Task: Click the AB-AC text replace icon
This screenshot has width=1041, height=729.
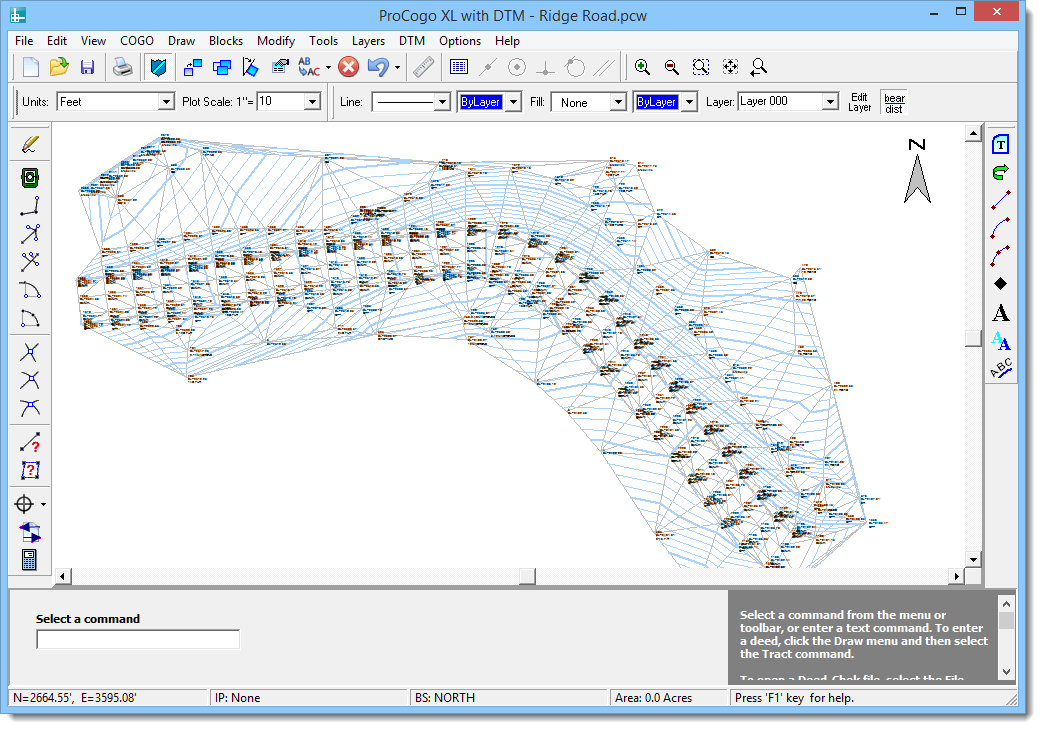Action: [309, 67]
